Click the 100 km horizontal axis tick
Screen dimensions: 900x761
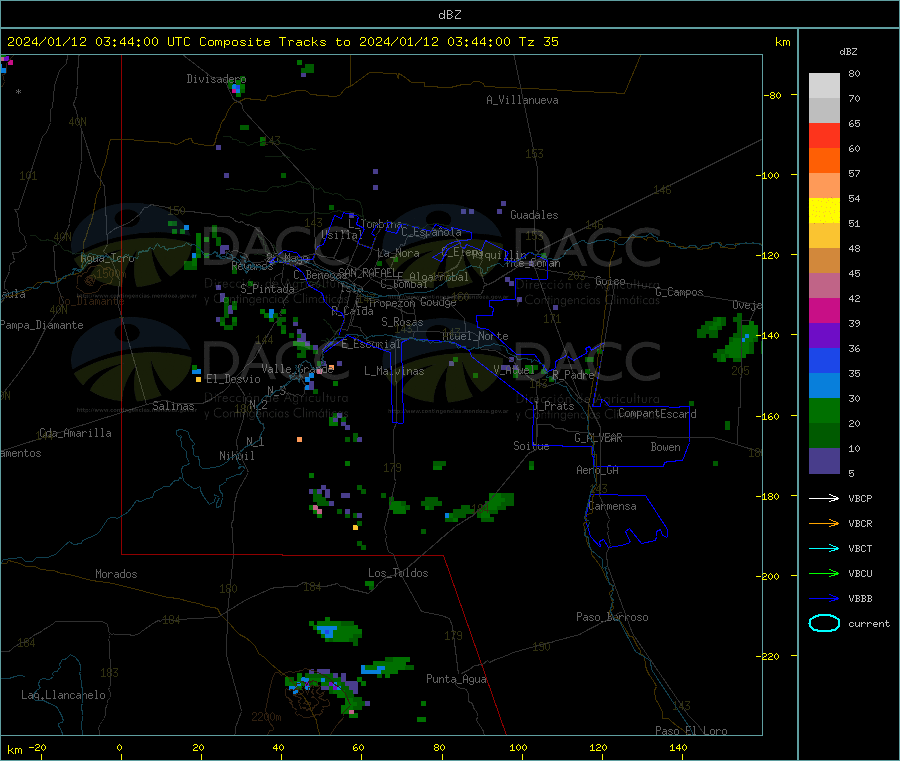click(x=518, y=747)
